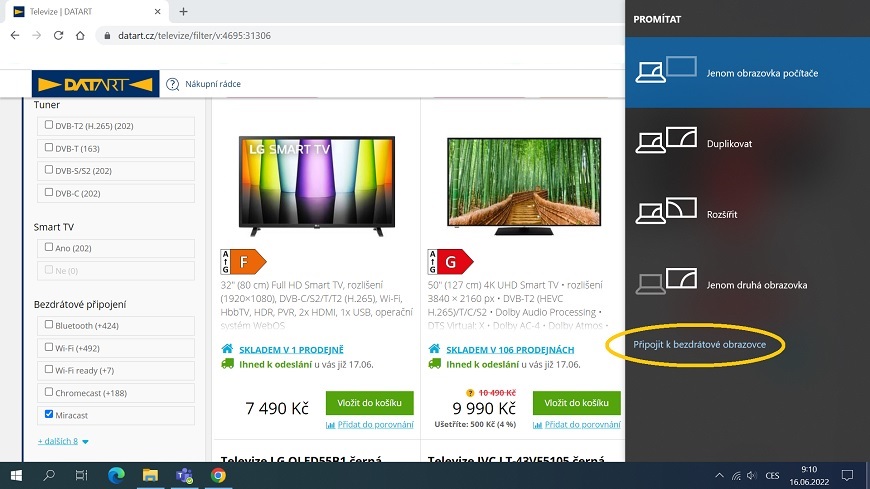Open network status tray icon
This screenshot has width=870, height=489.
(736, 476)
